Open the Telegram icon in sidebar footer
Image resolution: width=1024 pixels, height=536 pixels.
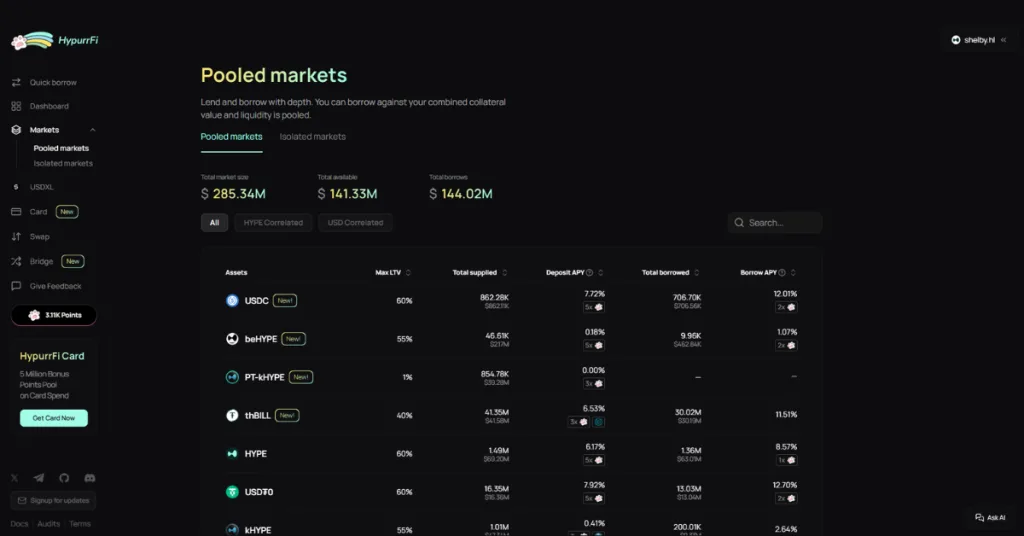(x=39, y=479)
